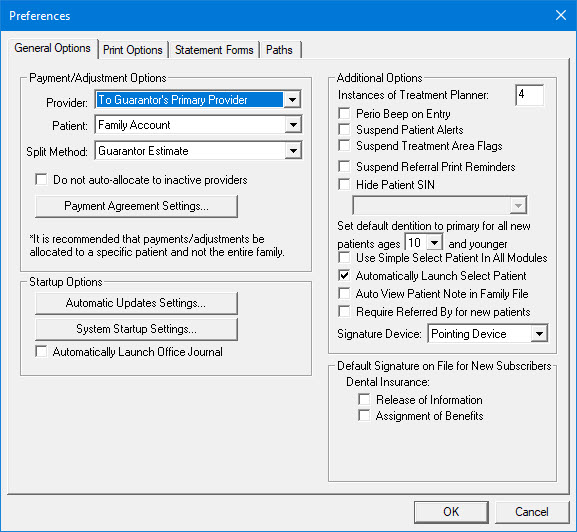Open the Signature Device dropdown

[x=539, y=334]
